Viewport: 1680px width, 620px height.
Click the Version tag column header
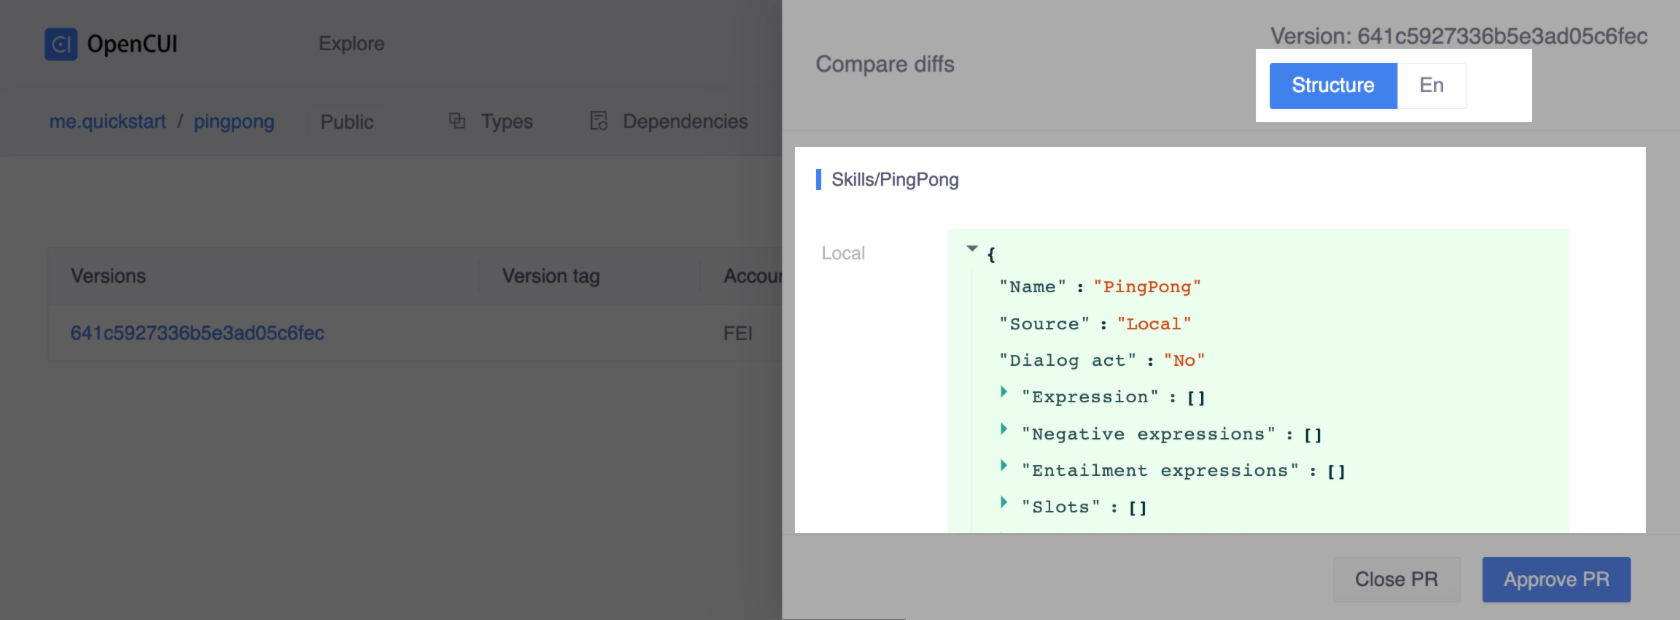click(x=551, y=276)
